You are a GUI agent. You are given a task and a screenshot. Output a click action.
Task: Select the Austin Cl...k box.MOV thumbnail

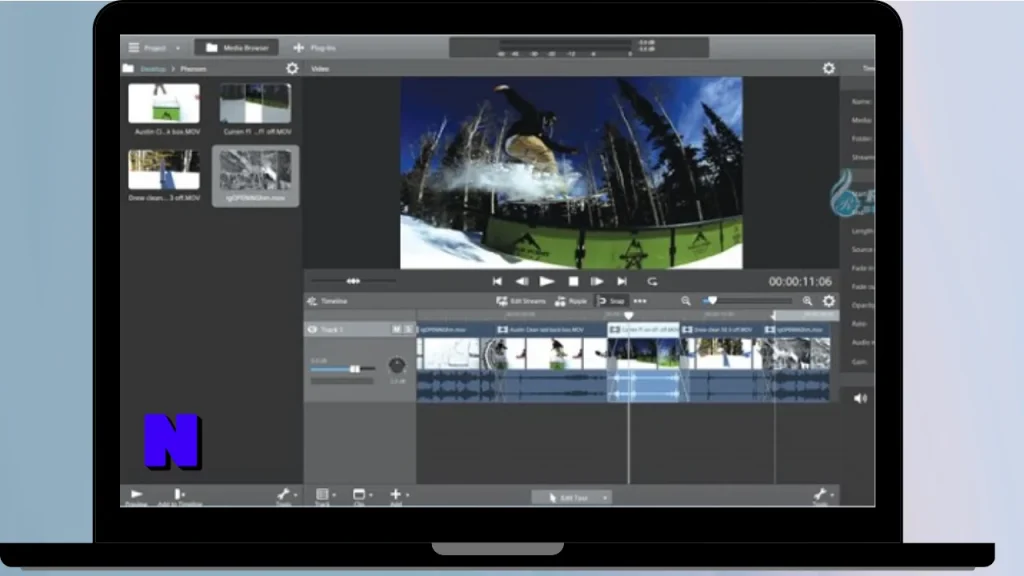point(164,103)
